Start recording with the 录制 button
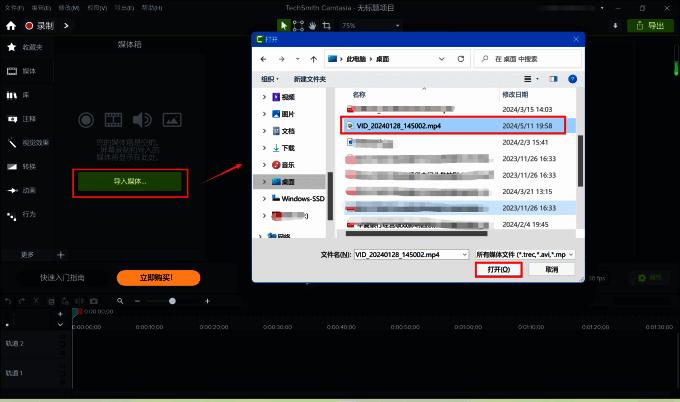 click(39, 26)
